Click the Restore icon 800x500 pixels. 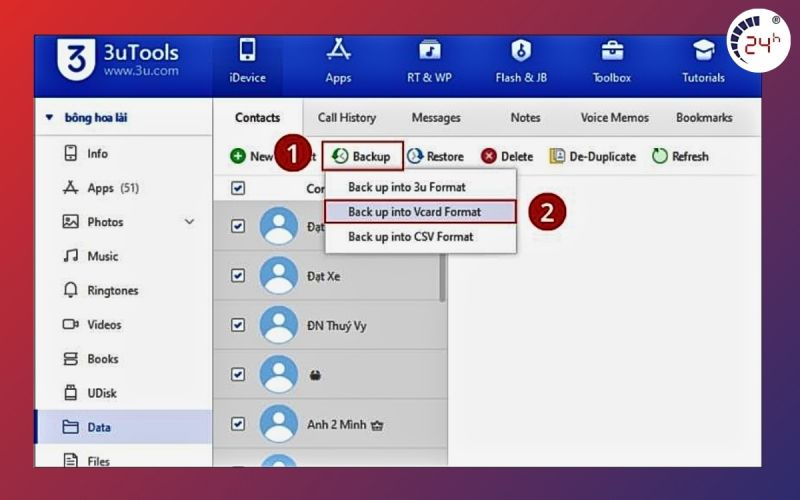click(x=415, y=156)
